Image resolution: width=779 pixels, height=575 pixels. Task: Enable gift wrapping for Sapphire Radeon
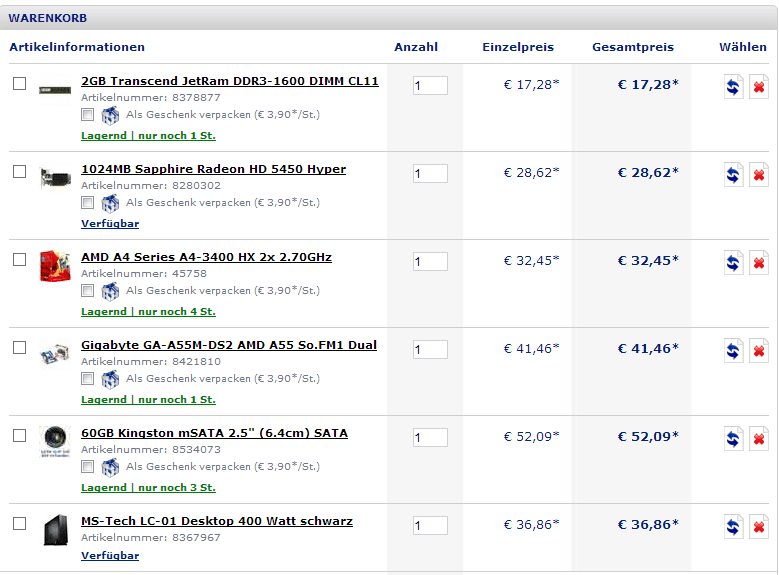click(87, 203)
